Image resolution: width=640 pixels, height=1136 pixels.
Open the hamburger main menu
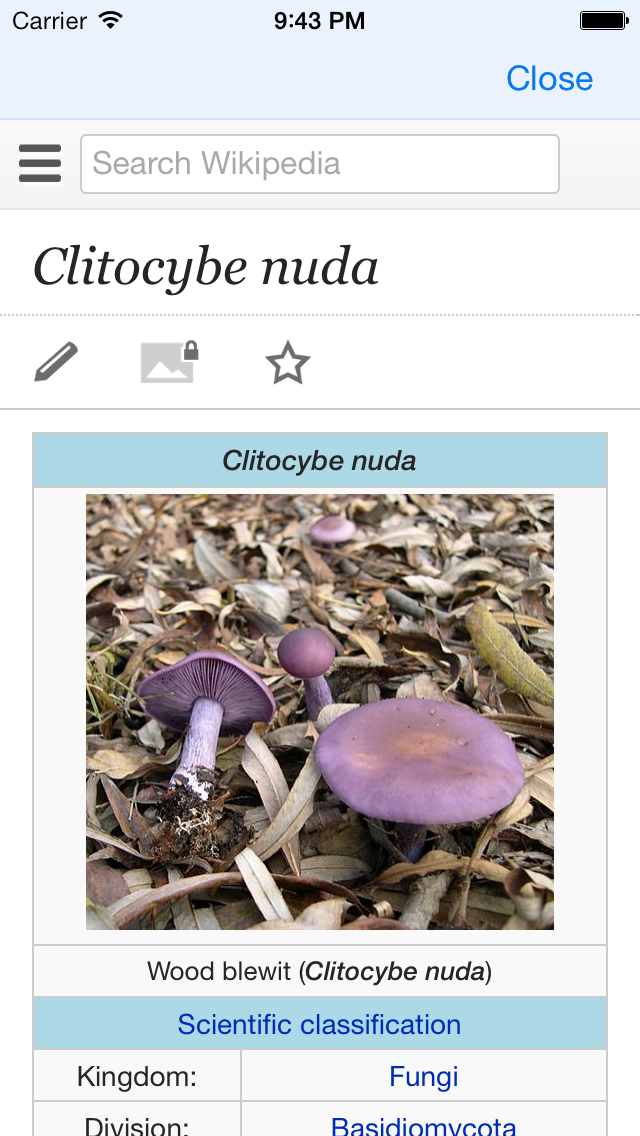(40, 163)
